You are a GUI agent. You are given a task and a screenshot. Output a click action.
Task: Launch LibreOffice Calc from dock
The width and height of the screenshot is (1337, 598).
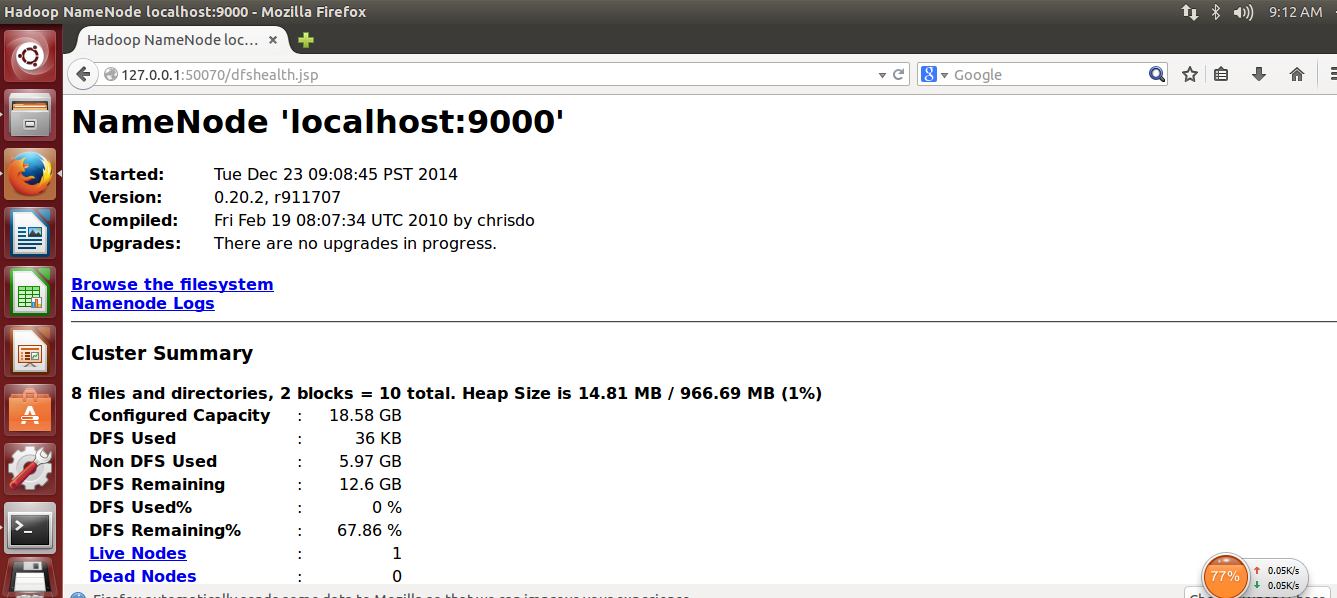(30, 292)
